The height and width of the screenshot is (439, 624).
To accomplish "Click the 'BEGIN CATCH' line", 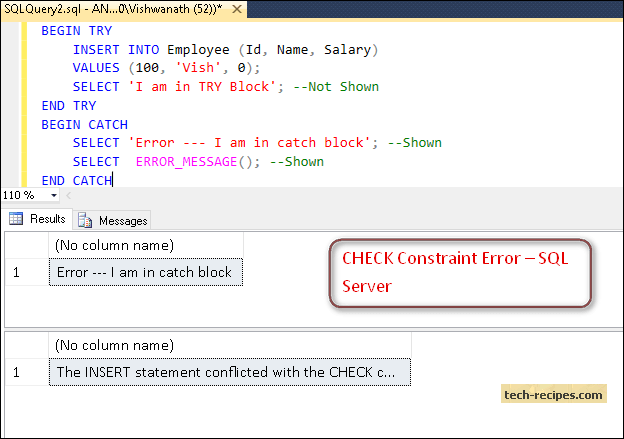I will [85, 125].
